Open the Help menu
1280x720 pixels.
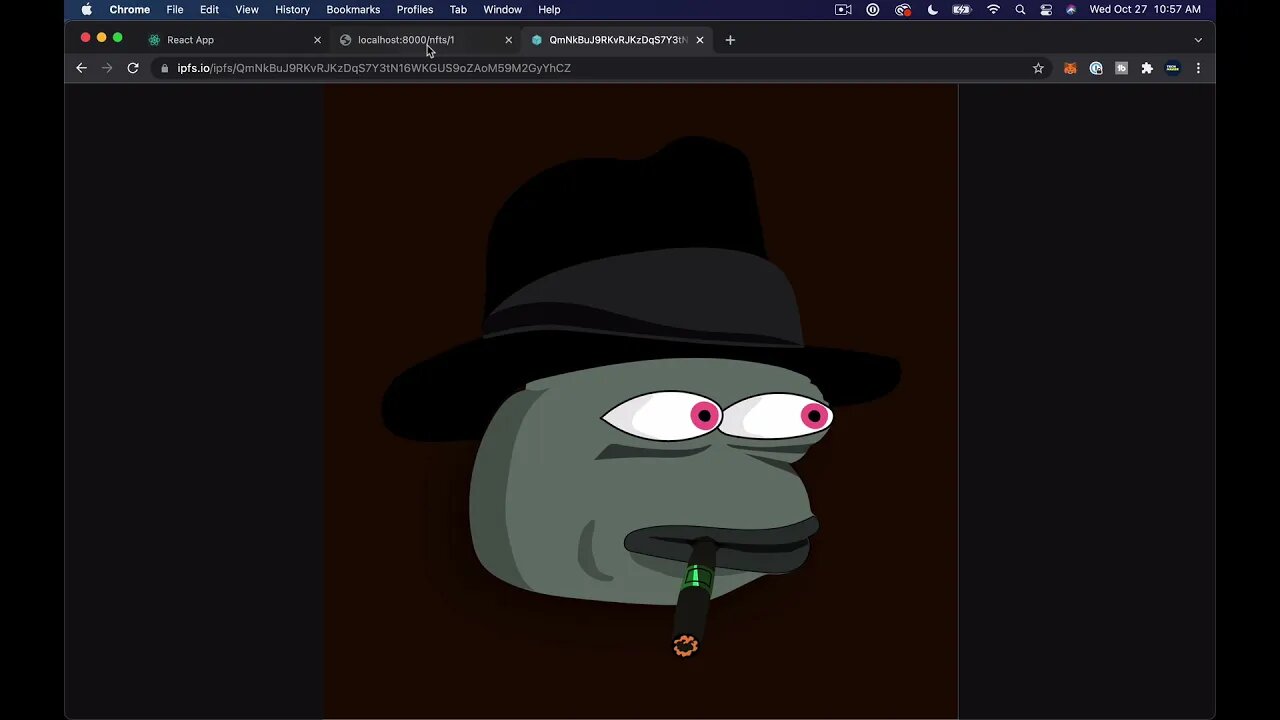[x=549, y=9]
